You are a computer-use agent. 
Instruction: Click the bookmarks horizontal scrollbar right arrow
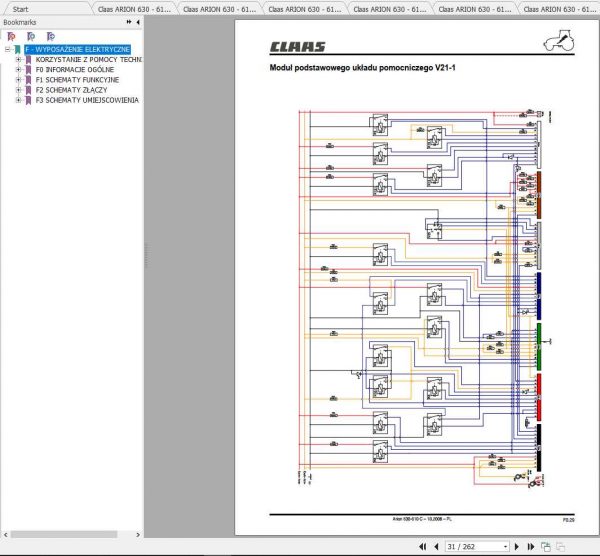tap(138, 535)
